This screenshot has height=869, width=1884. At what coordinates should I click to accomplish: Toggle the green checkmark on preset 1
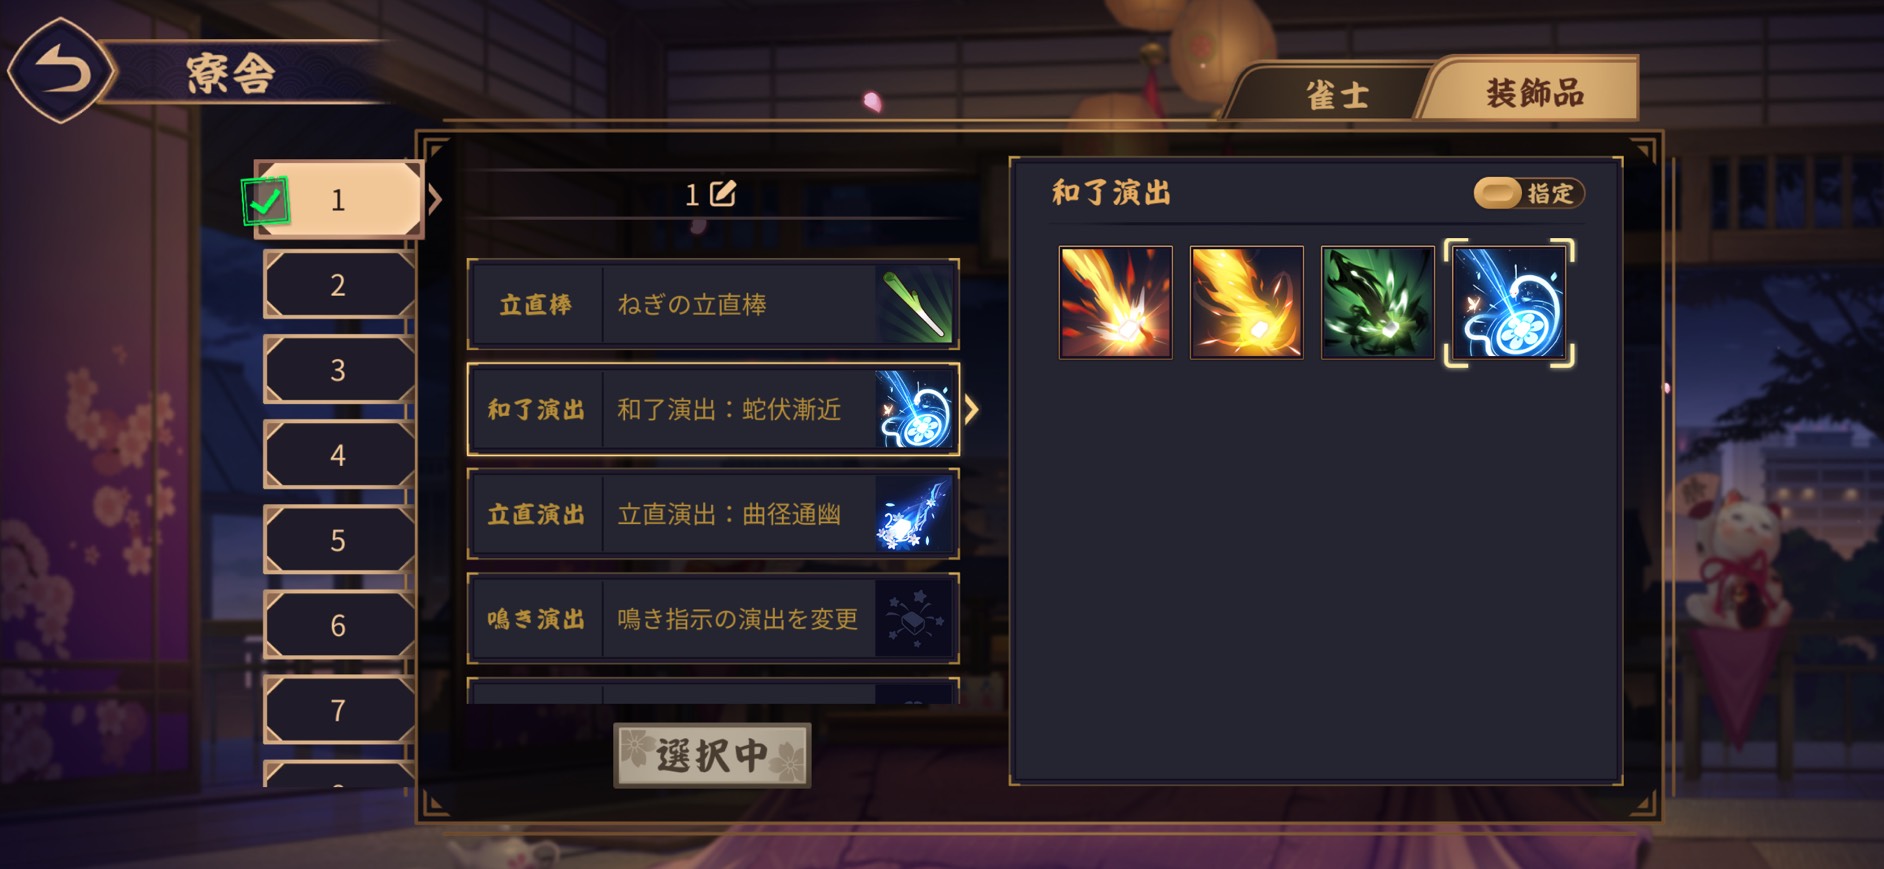click(x=266, y=202)
